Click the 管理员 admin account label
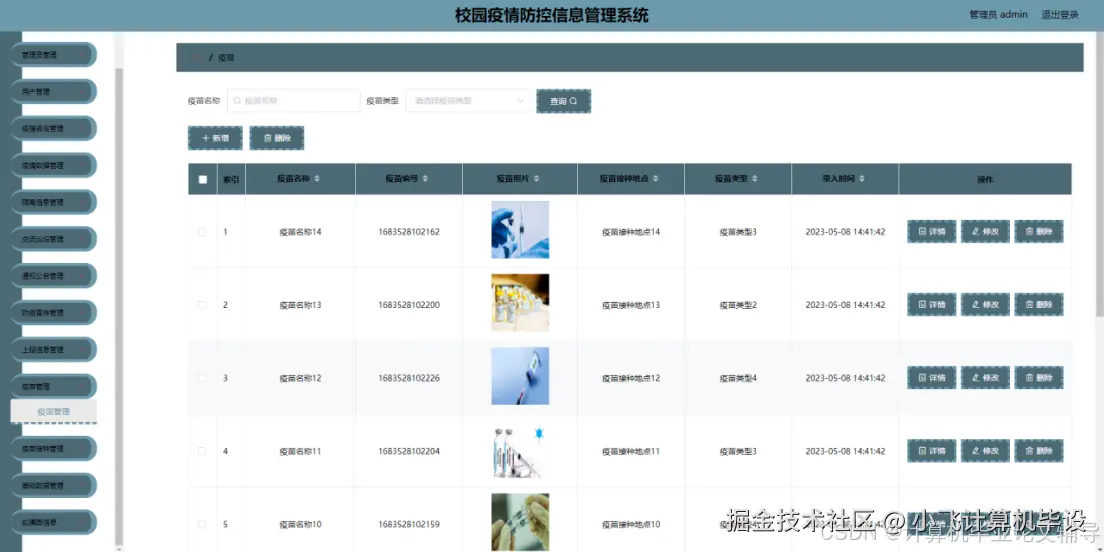The width and height of the screenshot is (1104, 552). click(x=998, y=15)
